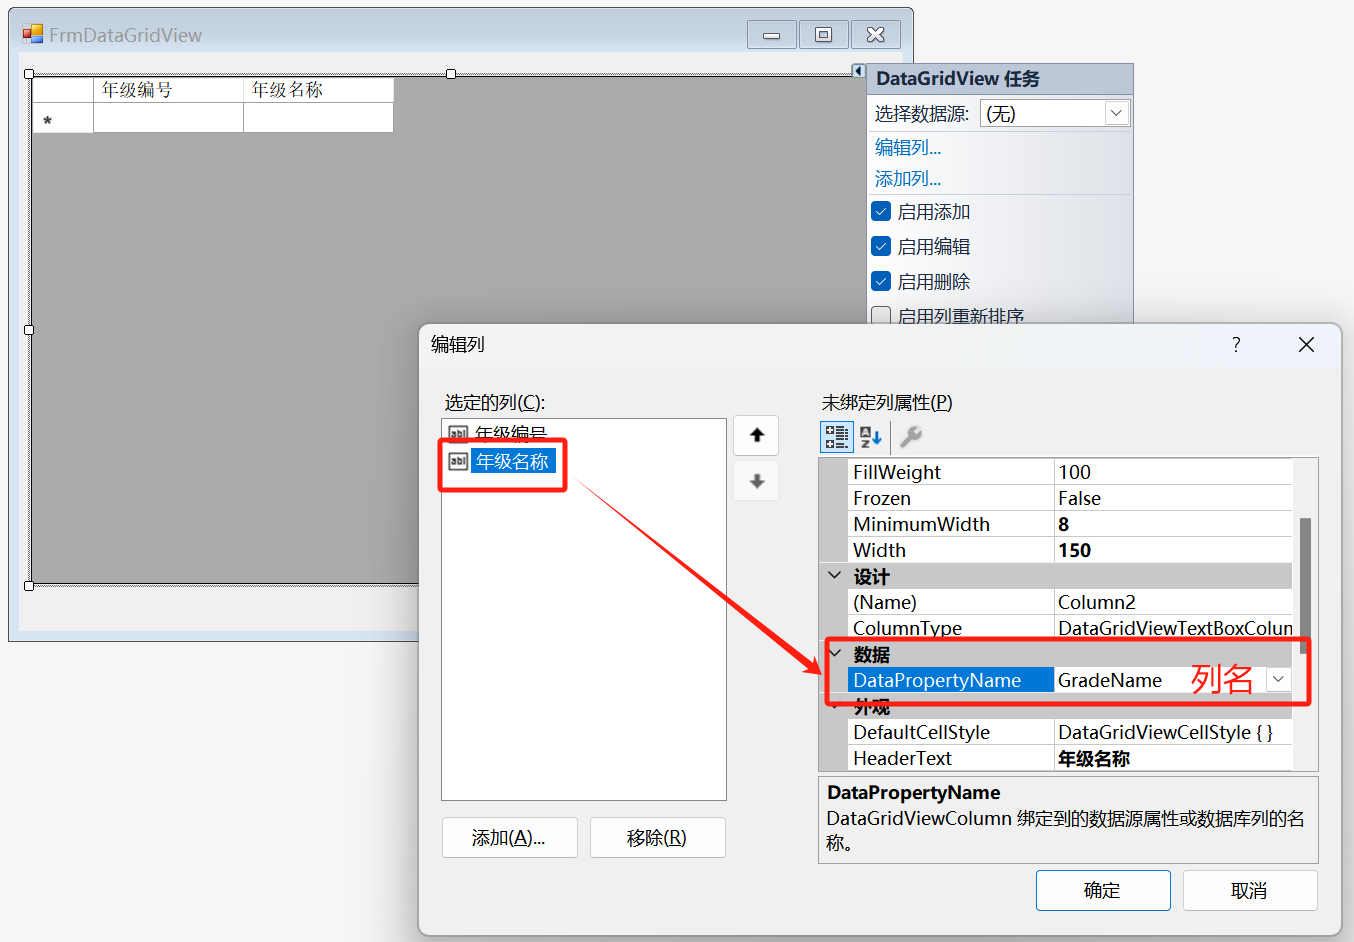Uncheck the 启用添加 checkbox
The height and width of the screenshot is (942, 1354).
881,212
